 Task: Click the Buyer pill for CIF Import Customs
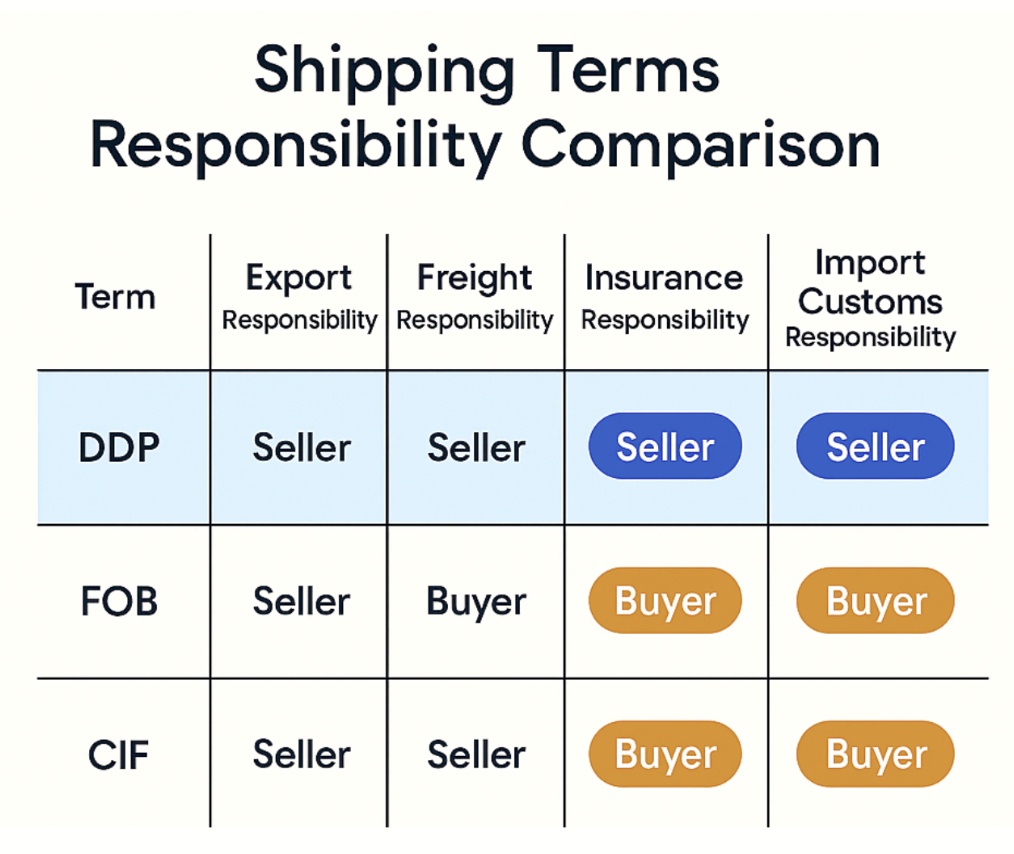click(875, 754)
